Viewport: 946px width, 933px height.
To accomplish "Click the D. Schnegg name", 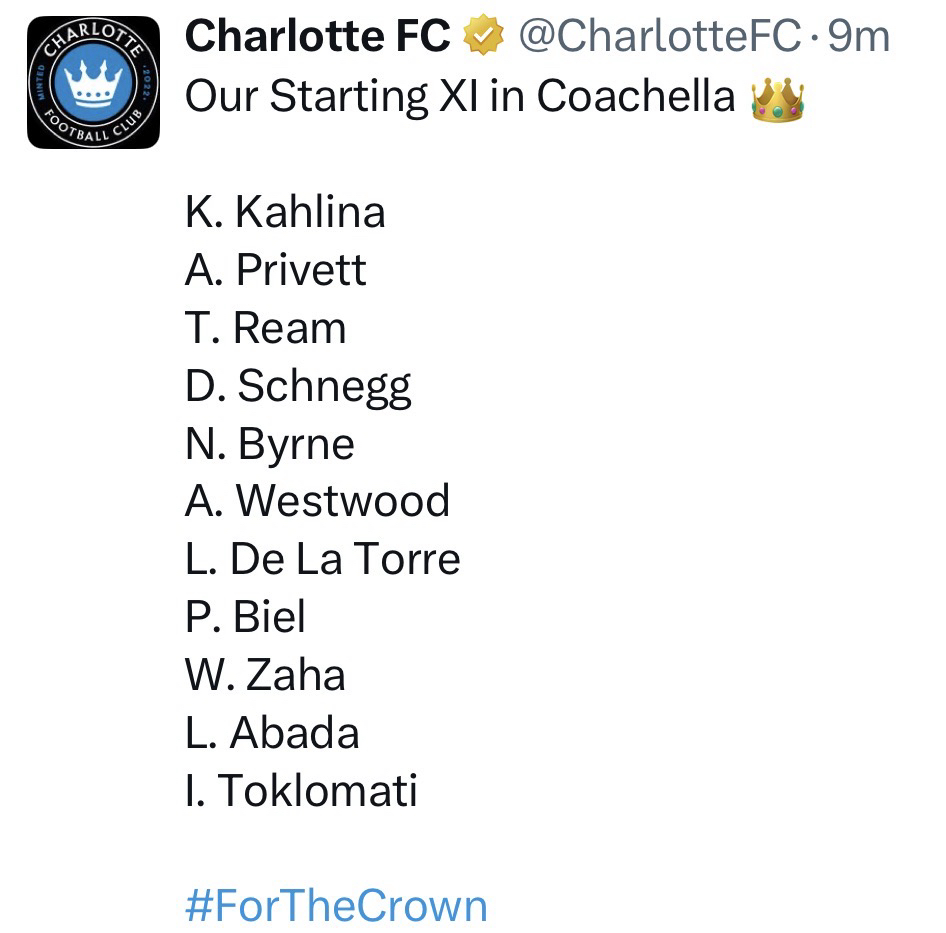I will pos(298,386).
